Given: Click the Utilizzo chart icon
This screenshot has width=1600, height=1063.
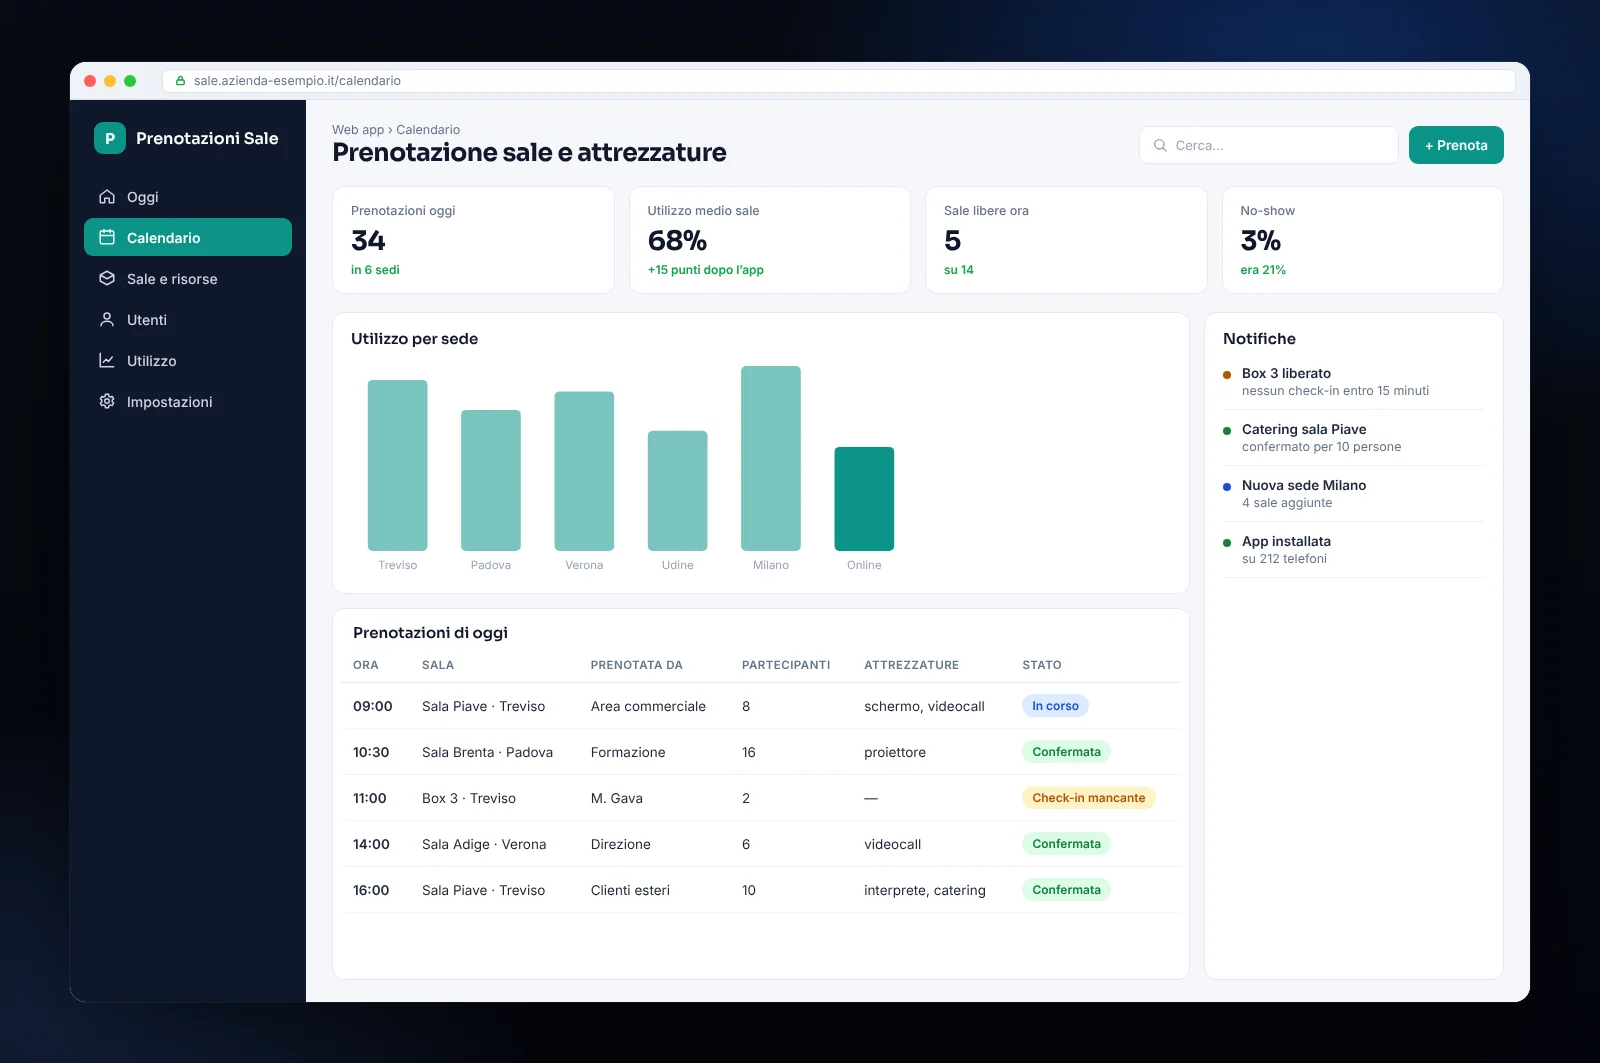Looking at the screenshot, I should click(x=107, y=361).
